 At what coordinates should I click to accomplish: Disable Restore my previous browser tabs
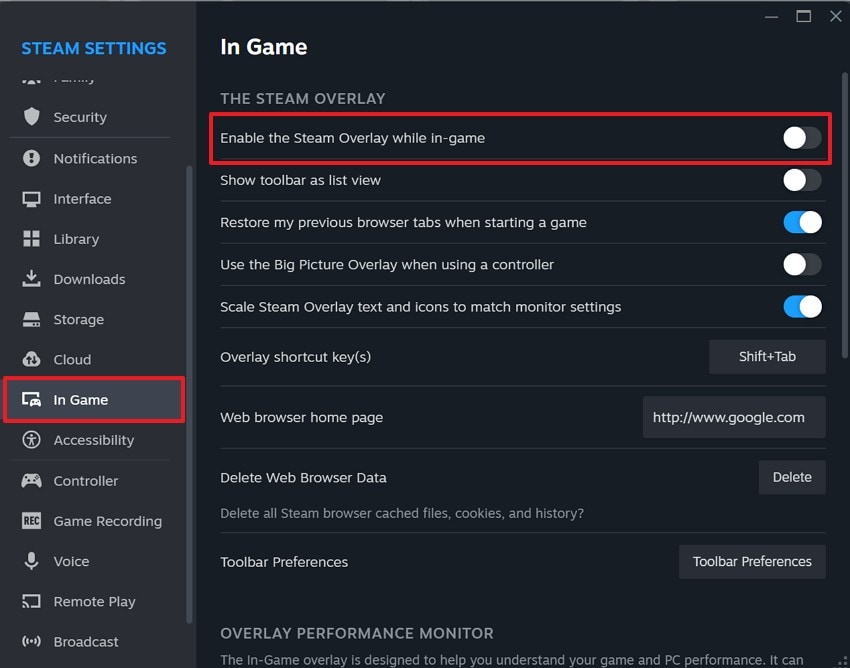[x=801, y=222]
